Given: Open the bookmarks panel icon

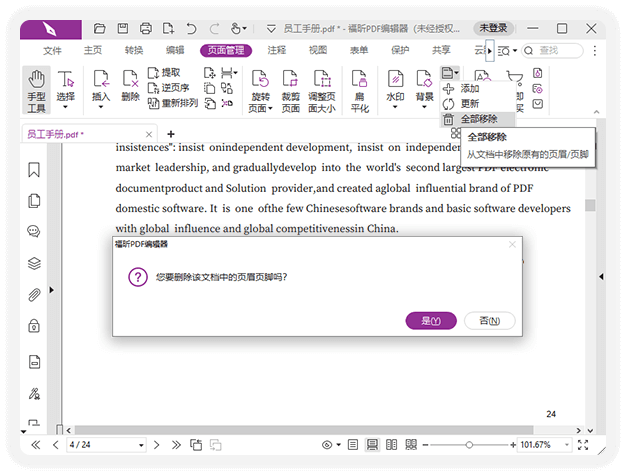Looking at the screenshot, I should pos(34,169).
